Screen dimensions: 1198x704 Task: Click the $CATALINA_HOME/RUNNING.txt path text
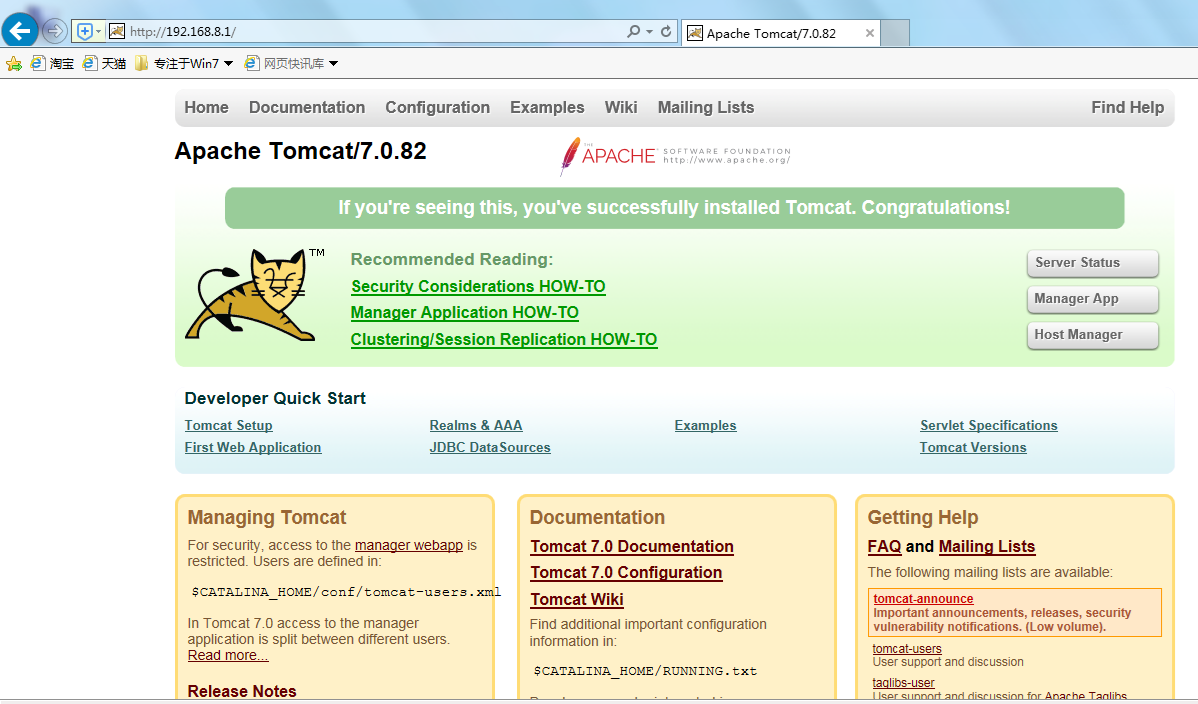point(645,672)
